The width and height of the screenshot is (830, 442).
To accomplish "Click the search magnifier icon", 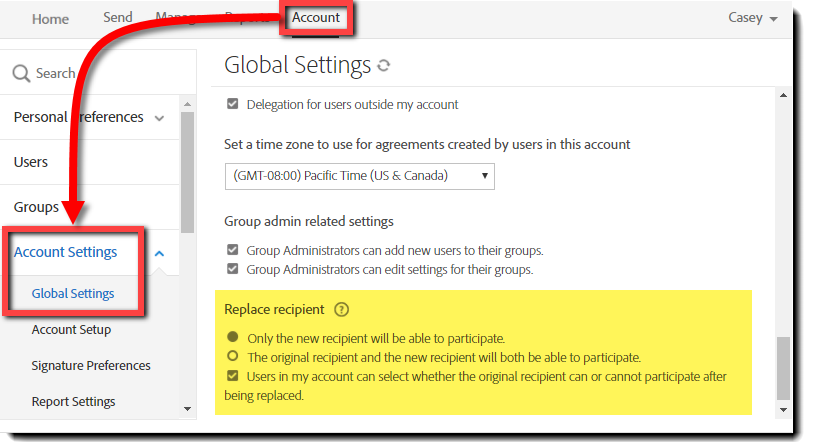I will [x=21, y=73].
